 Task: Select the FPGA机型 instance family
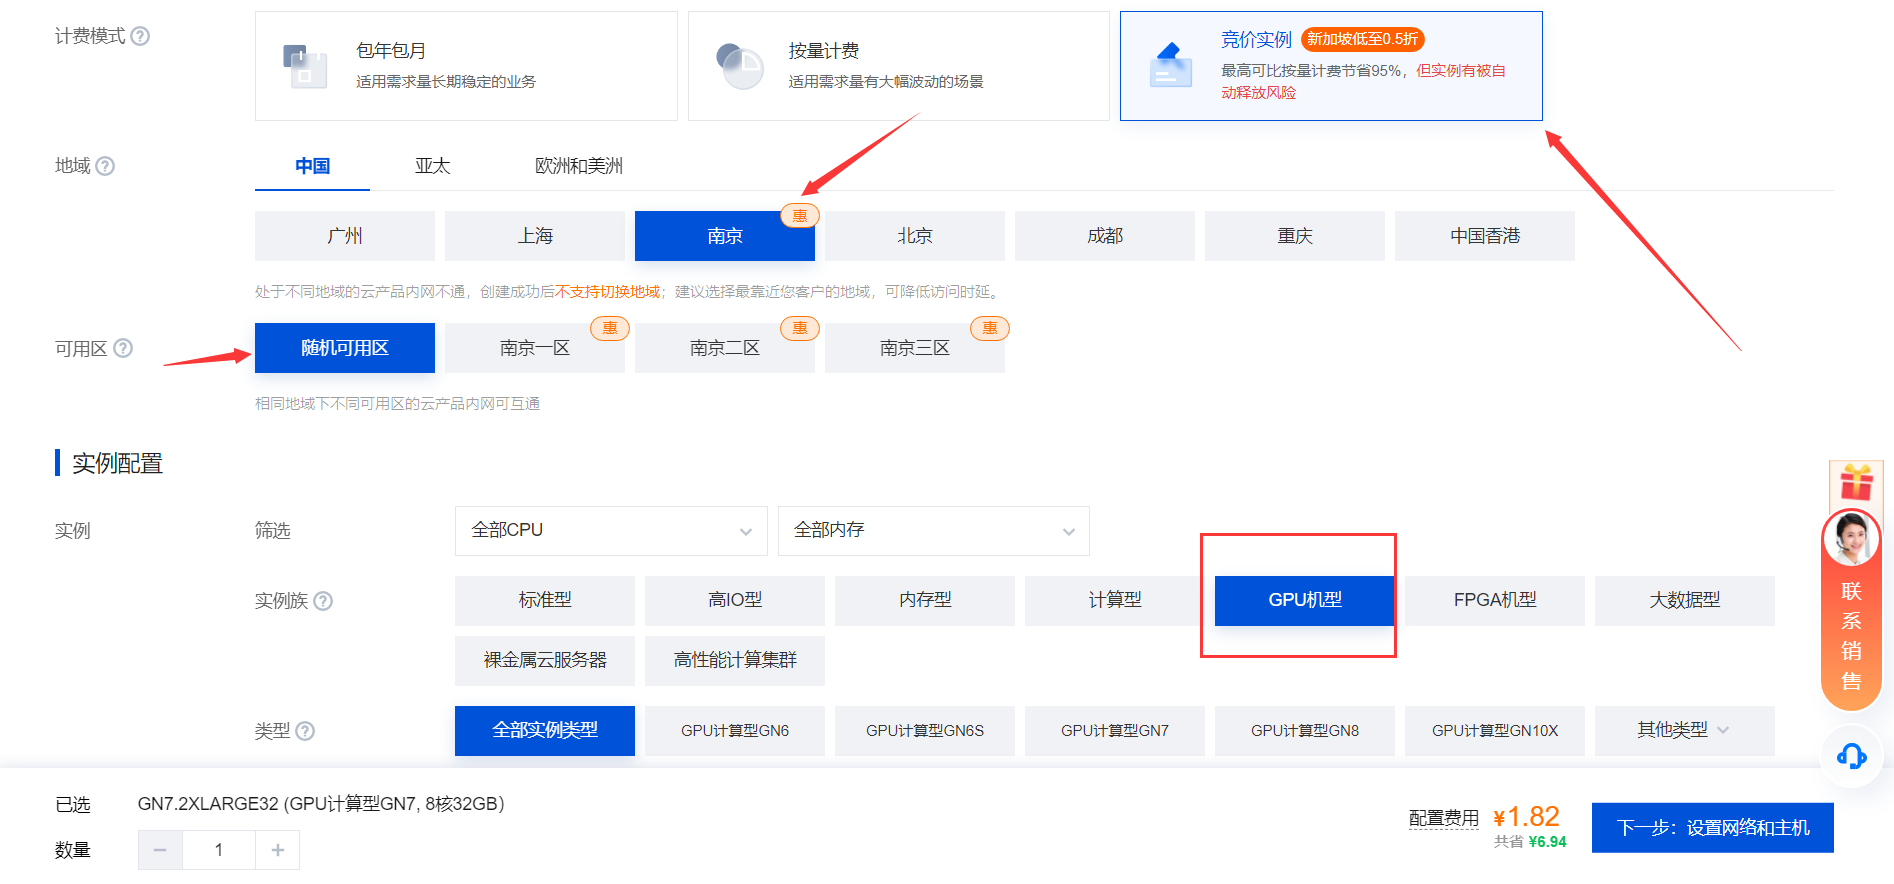click(x=1494, y=600)
